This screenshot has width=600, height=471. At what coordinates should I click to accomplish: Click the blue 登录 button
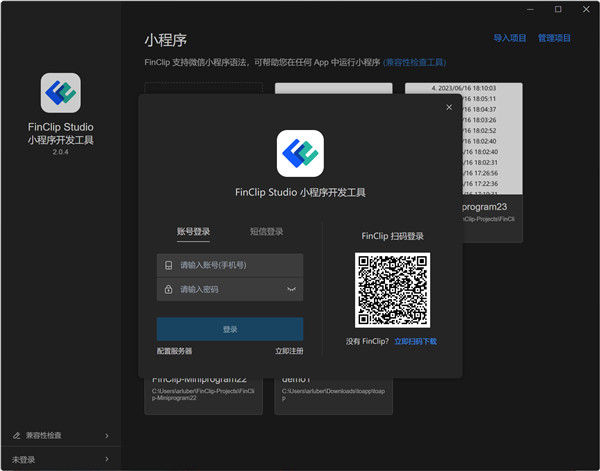230,329
